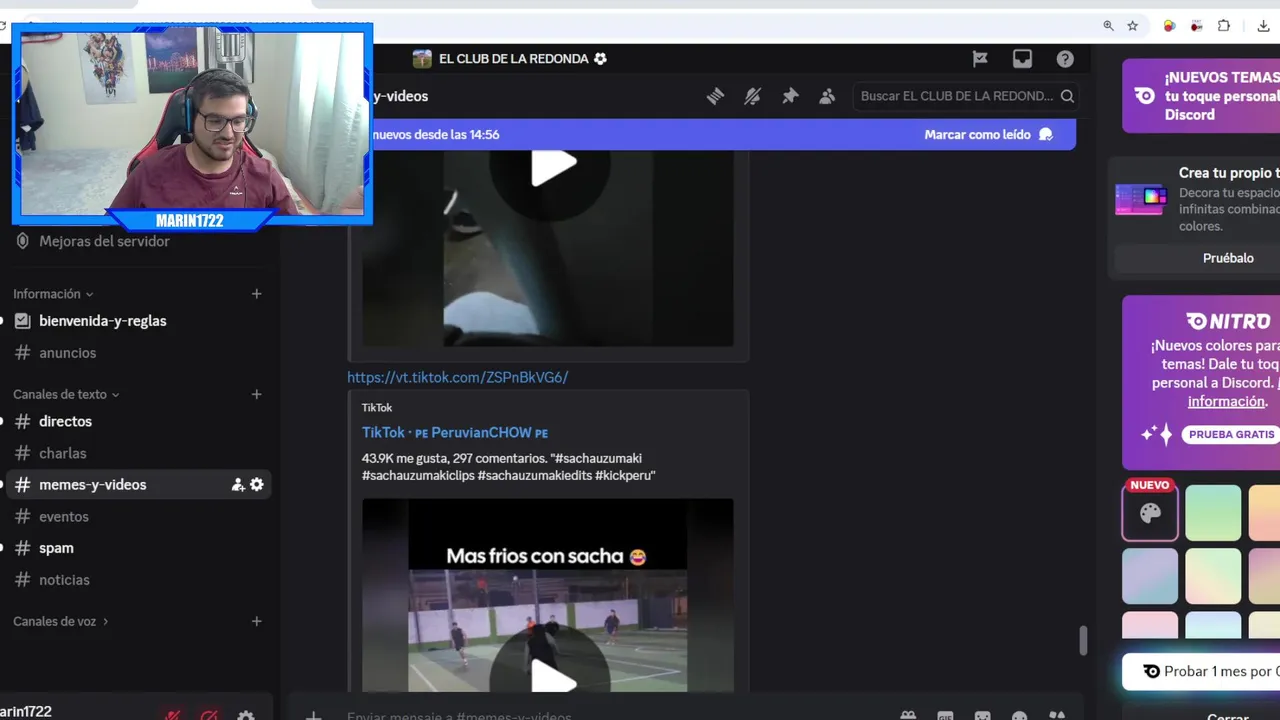The image size is (1280, 720).
Task: Add channel in Información category
Action: coord(256,294)
